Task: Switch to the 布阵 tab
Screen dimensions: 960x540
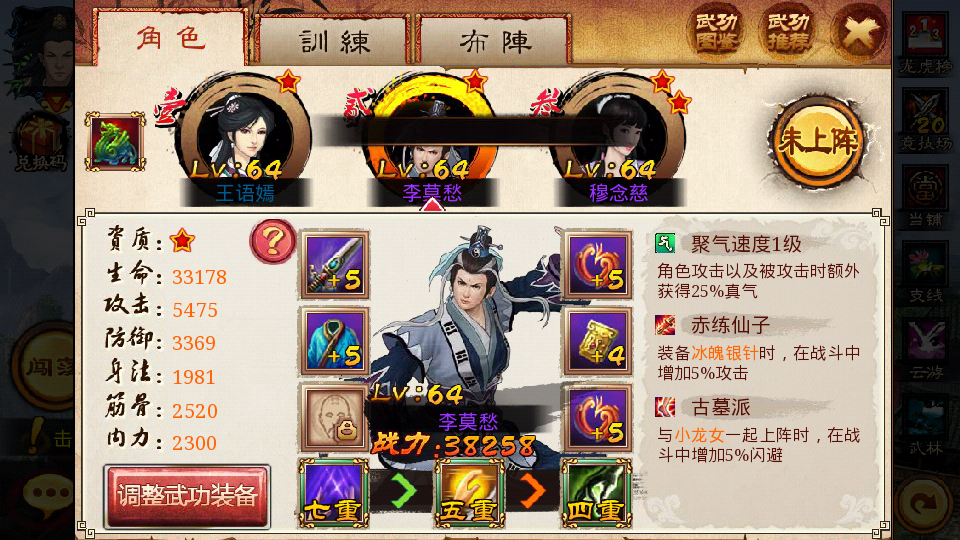Action: (494, 40)
